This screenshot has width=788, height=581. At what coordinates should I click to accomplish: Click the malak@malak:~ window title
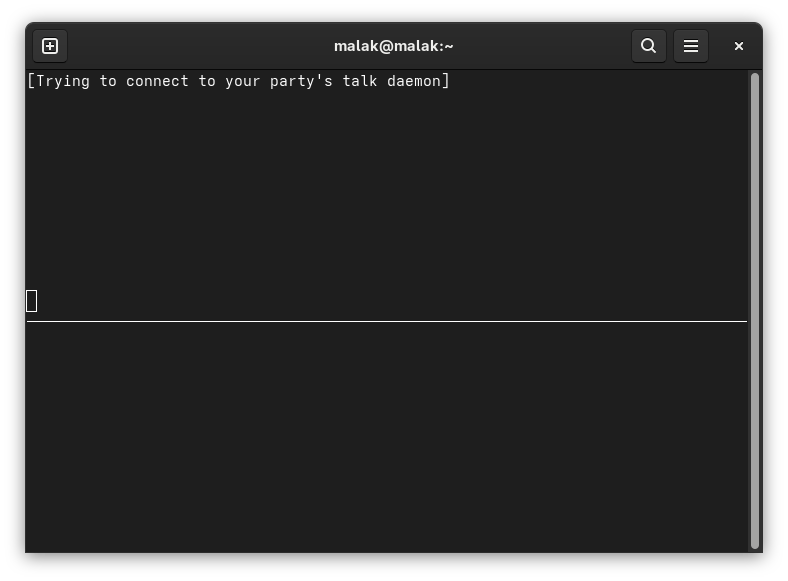click(x=393, y=46)
